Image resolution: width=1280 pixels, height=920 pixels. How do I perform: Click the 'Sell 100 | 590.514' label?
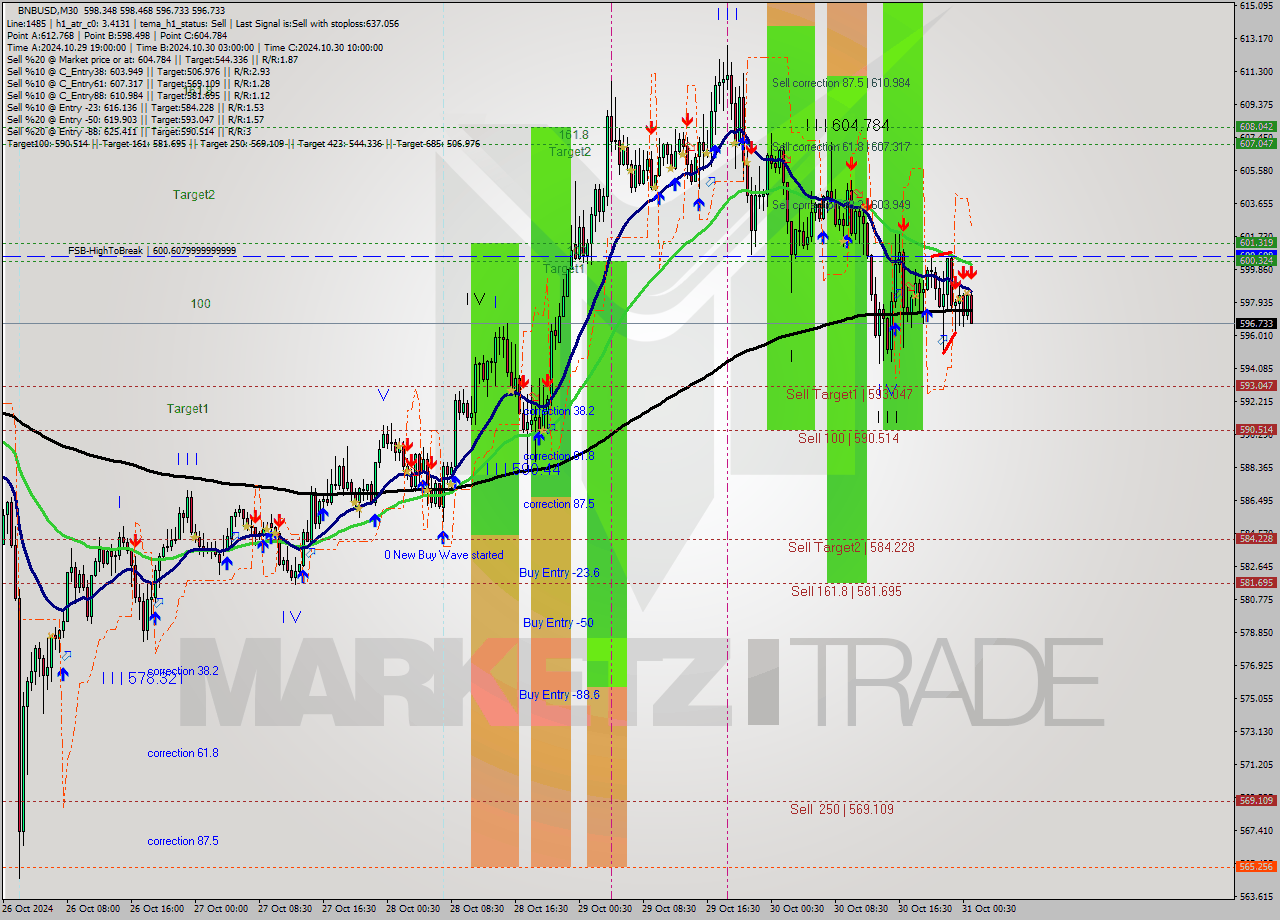848,438
